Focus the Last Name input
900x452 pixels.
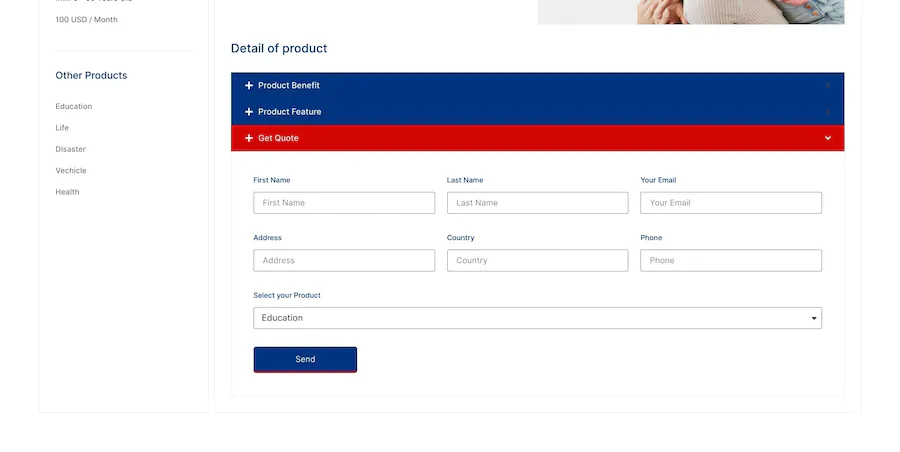click(x=537, y=203)
